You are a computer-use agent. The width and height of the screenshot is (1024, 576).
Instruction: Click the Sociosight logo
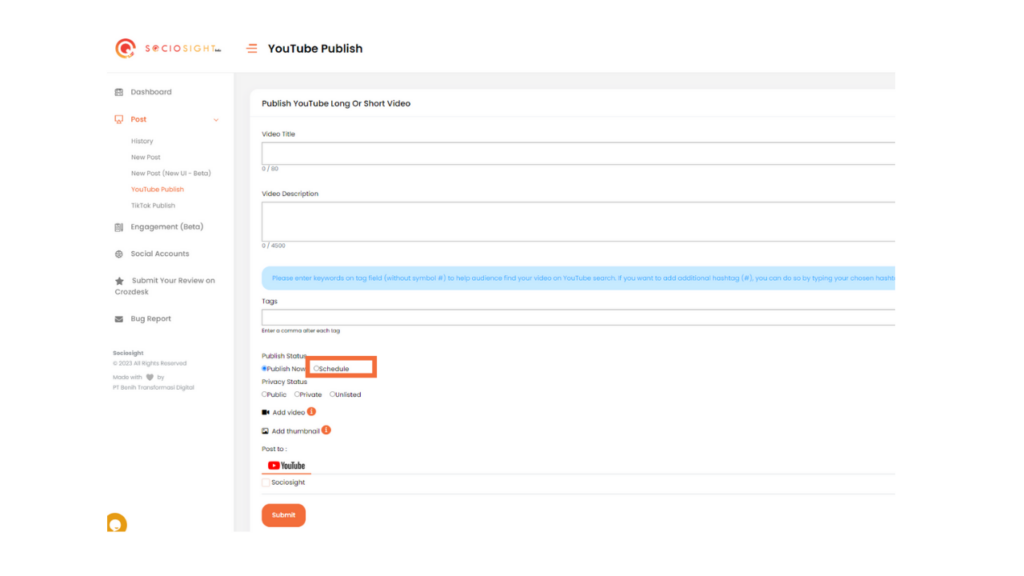(x=168, y=48)
